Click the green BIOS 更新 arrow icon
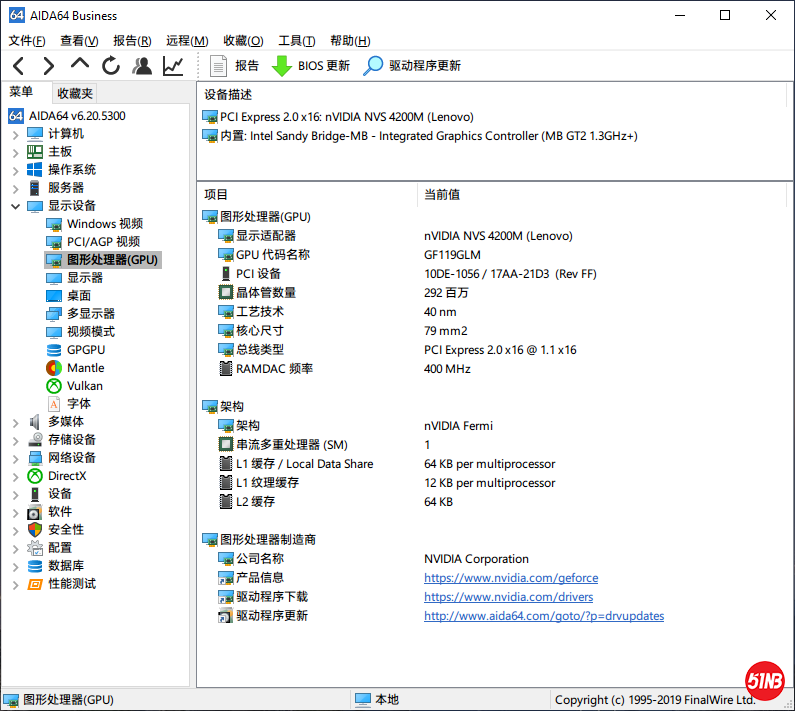Viewport: 795px width, 711px height. 283,66
